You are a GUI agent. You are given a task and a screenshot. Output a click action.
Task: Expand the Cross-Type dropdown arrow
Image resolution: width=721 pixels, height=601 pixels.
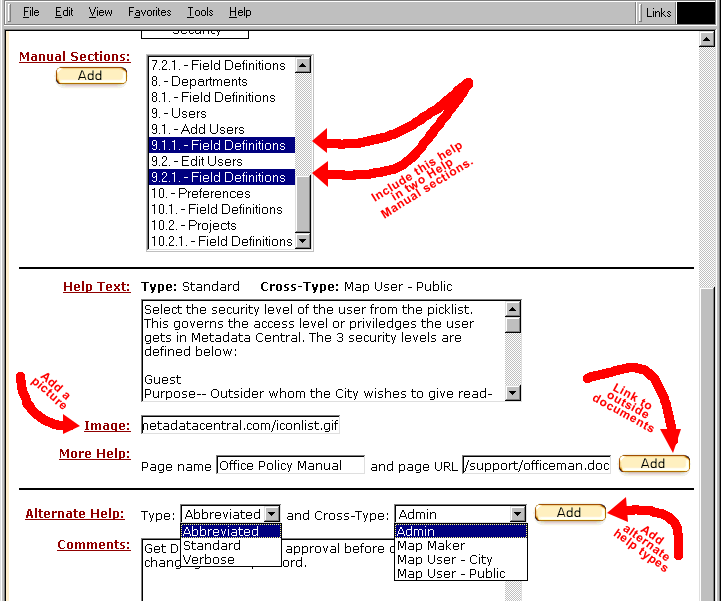tap(517, 514)
